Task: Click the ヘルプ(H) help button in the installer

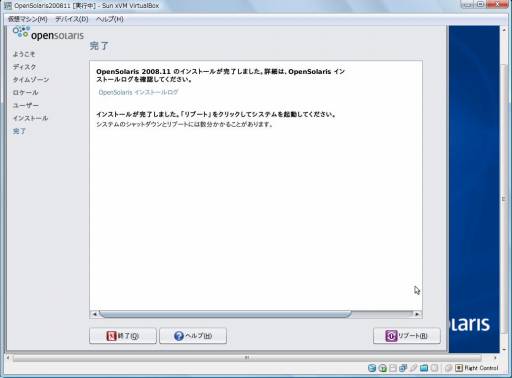Action: [x=193, y=336]
